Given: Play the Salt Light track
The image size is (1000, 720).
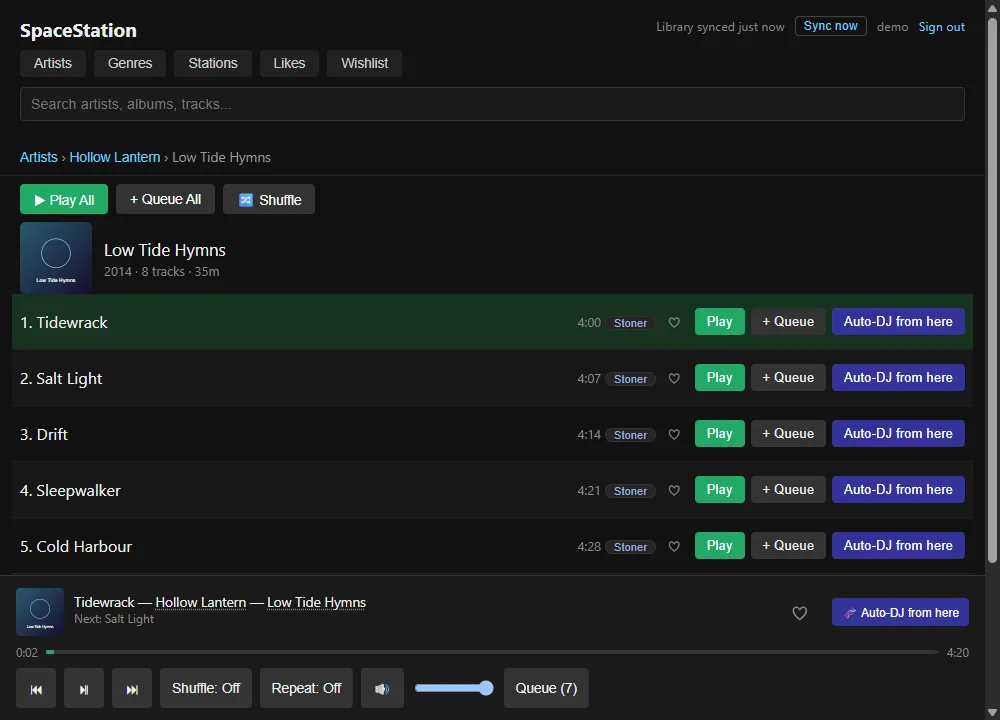Looking at the screenshot, I should click(x=719, y=378).
